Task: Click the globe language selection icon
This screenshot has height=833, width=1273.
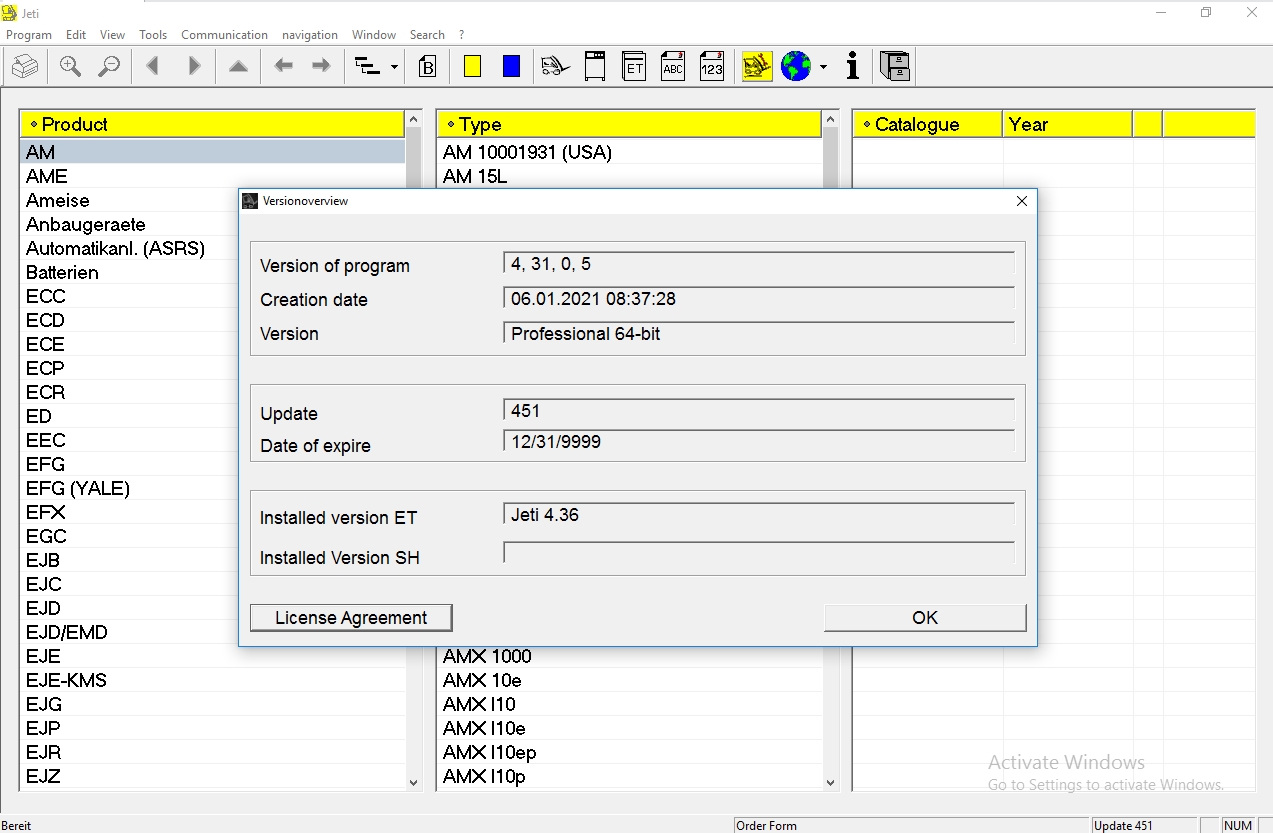Action: (x=795, y=66)
